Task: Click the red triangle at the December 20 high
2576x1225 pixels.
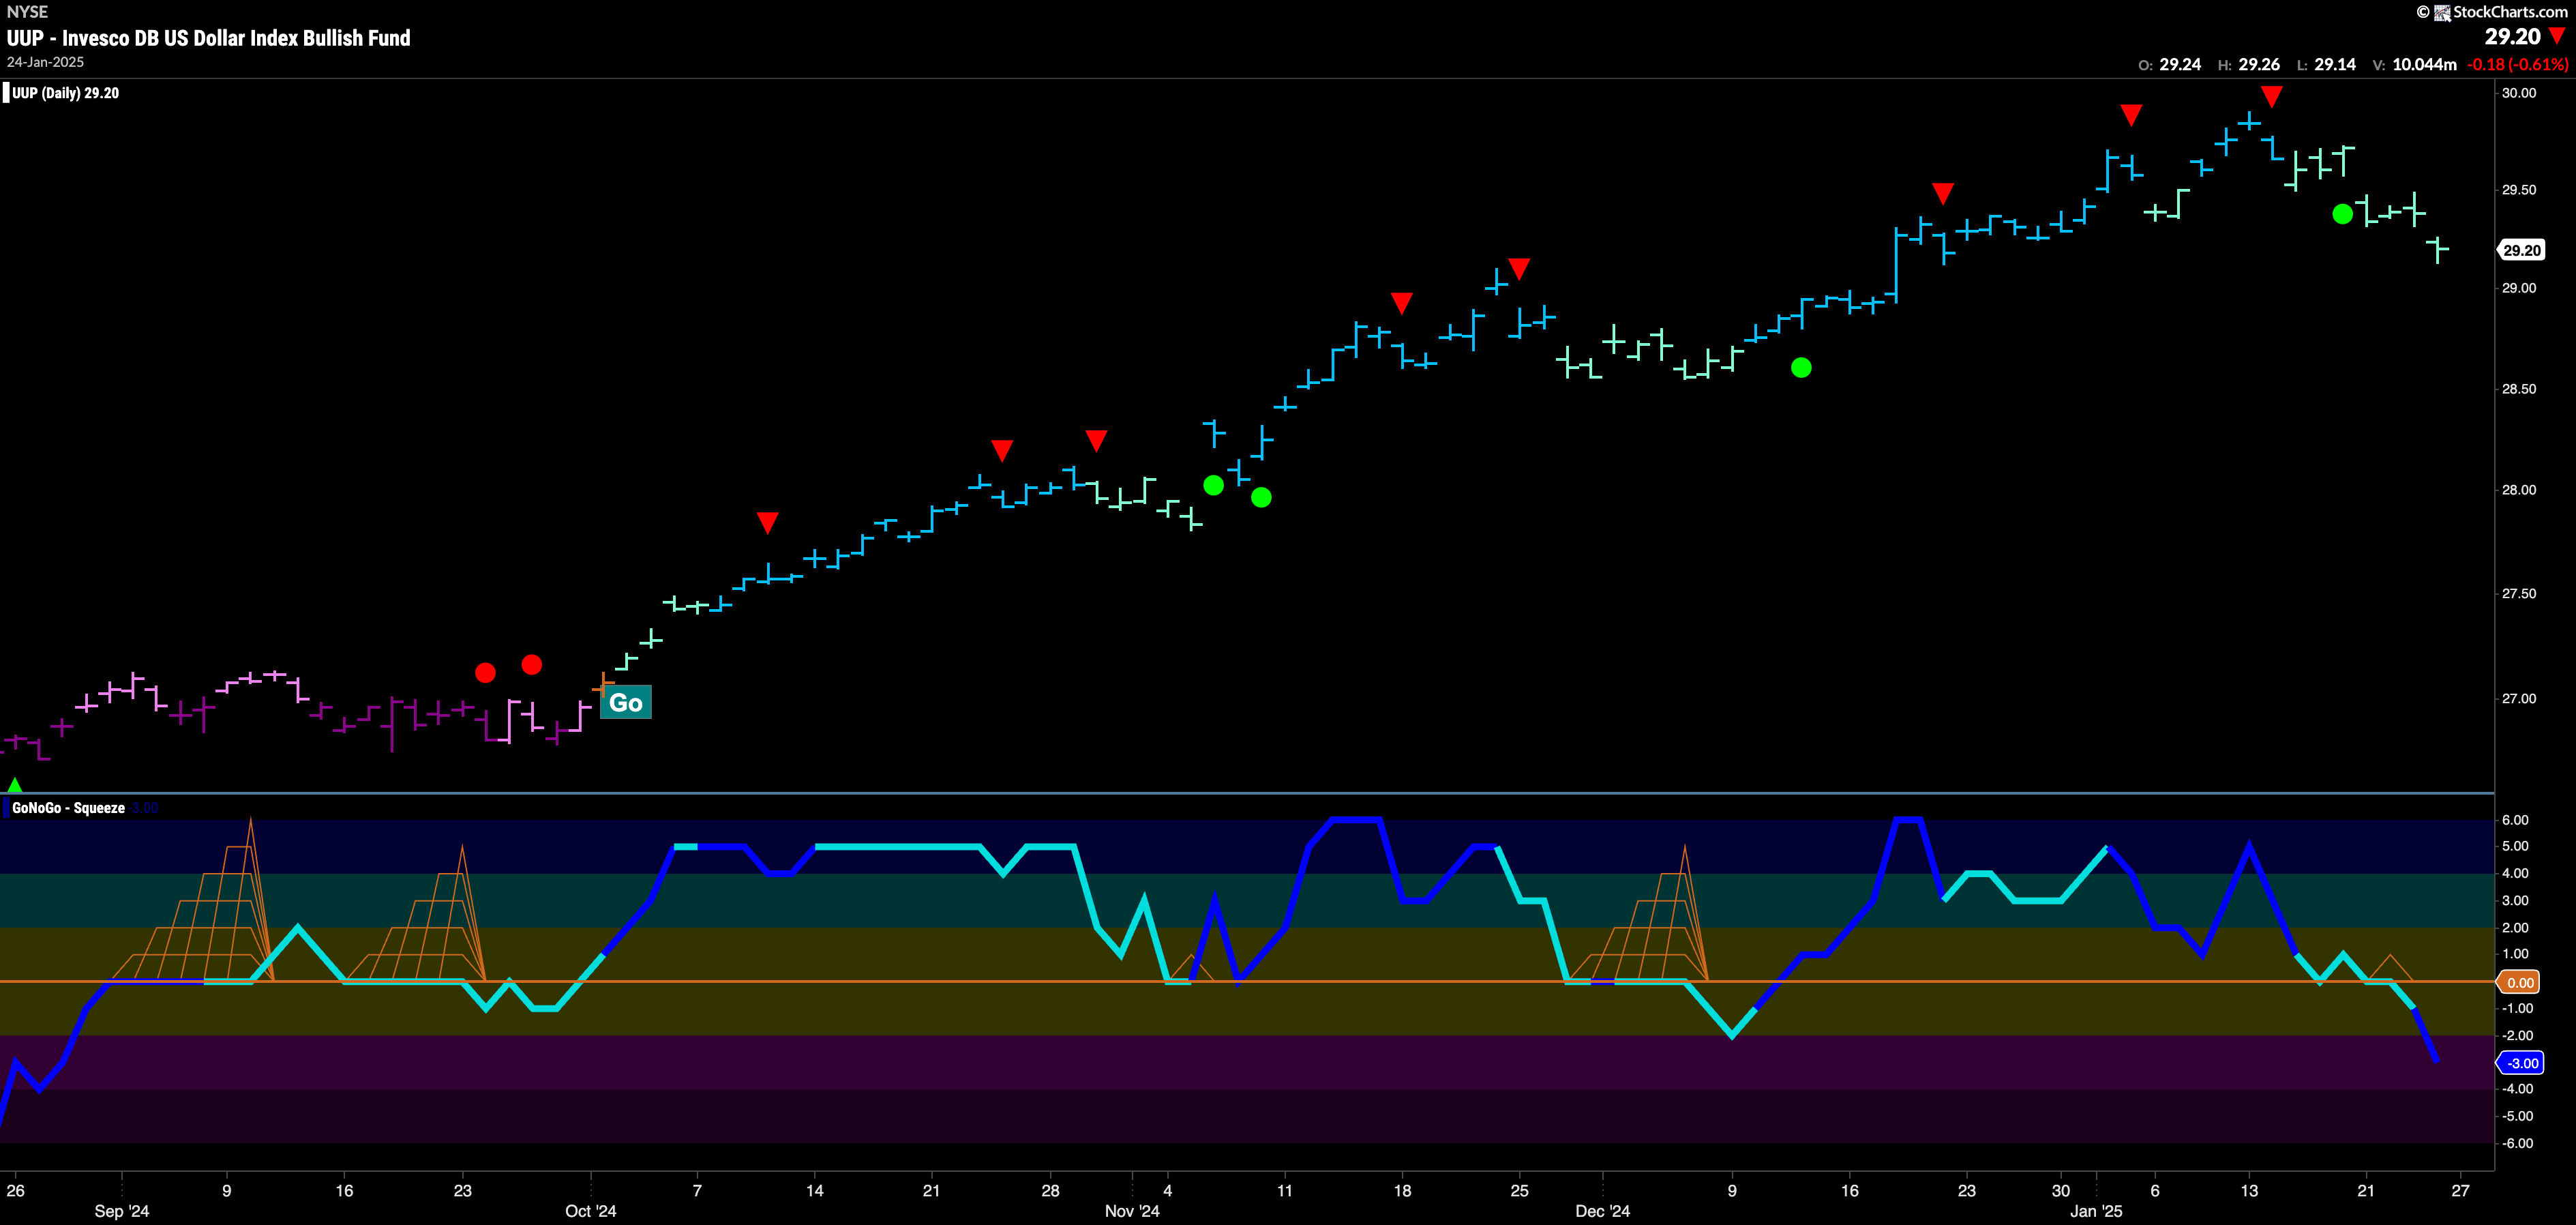Action: (1942, 193)
